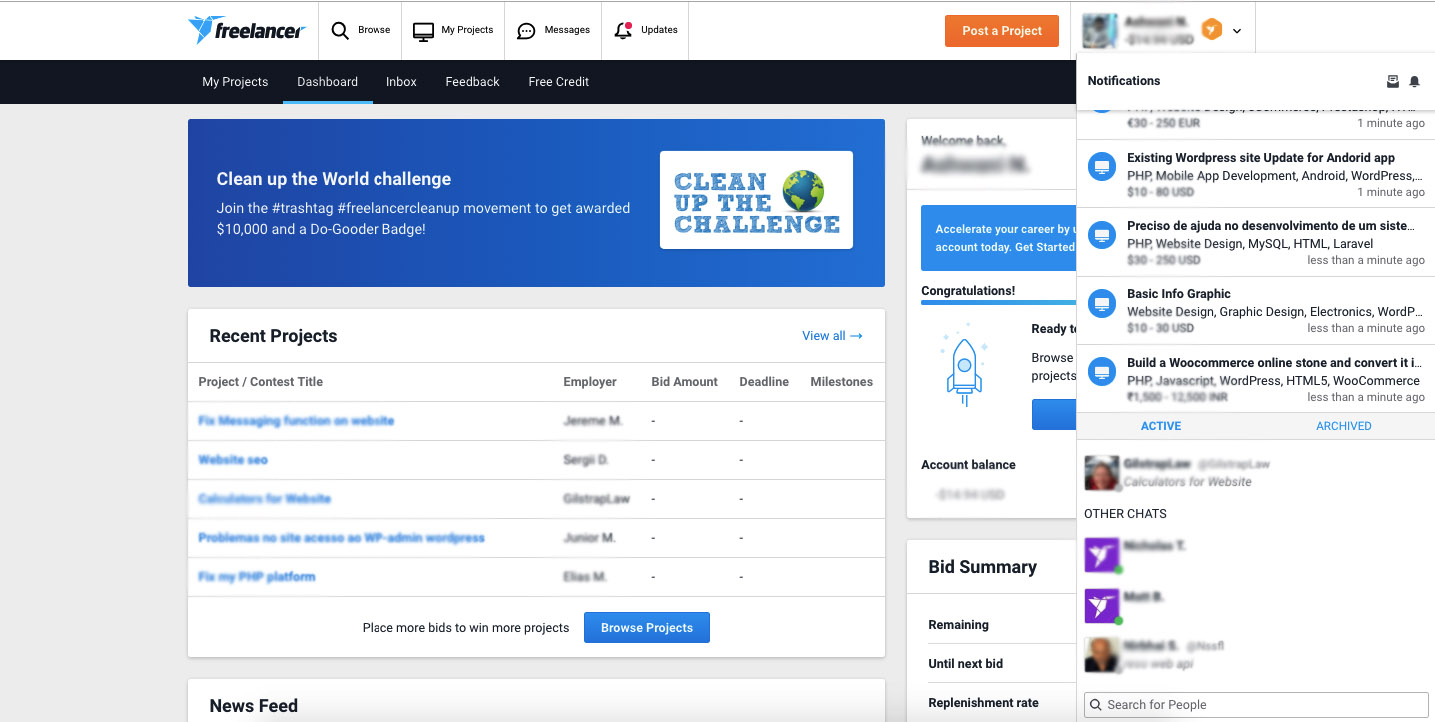Open Fix my PHP platform project
Screen dimensions: 1435x722
coord(257,577)
